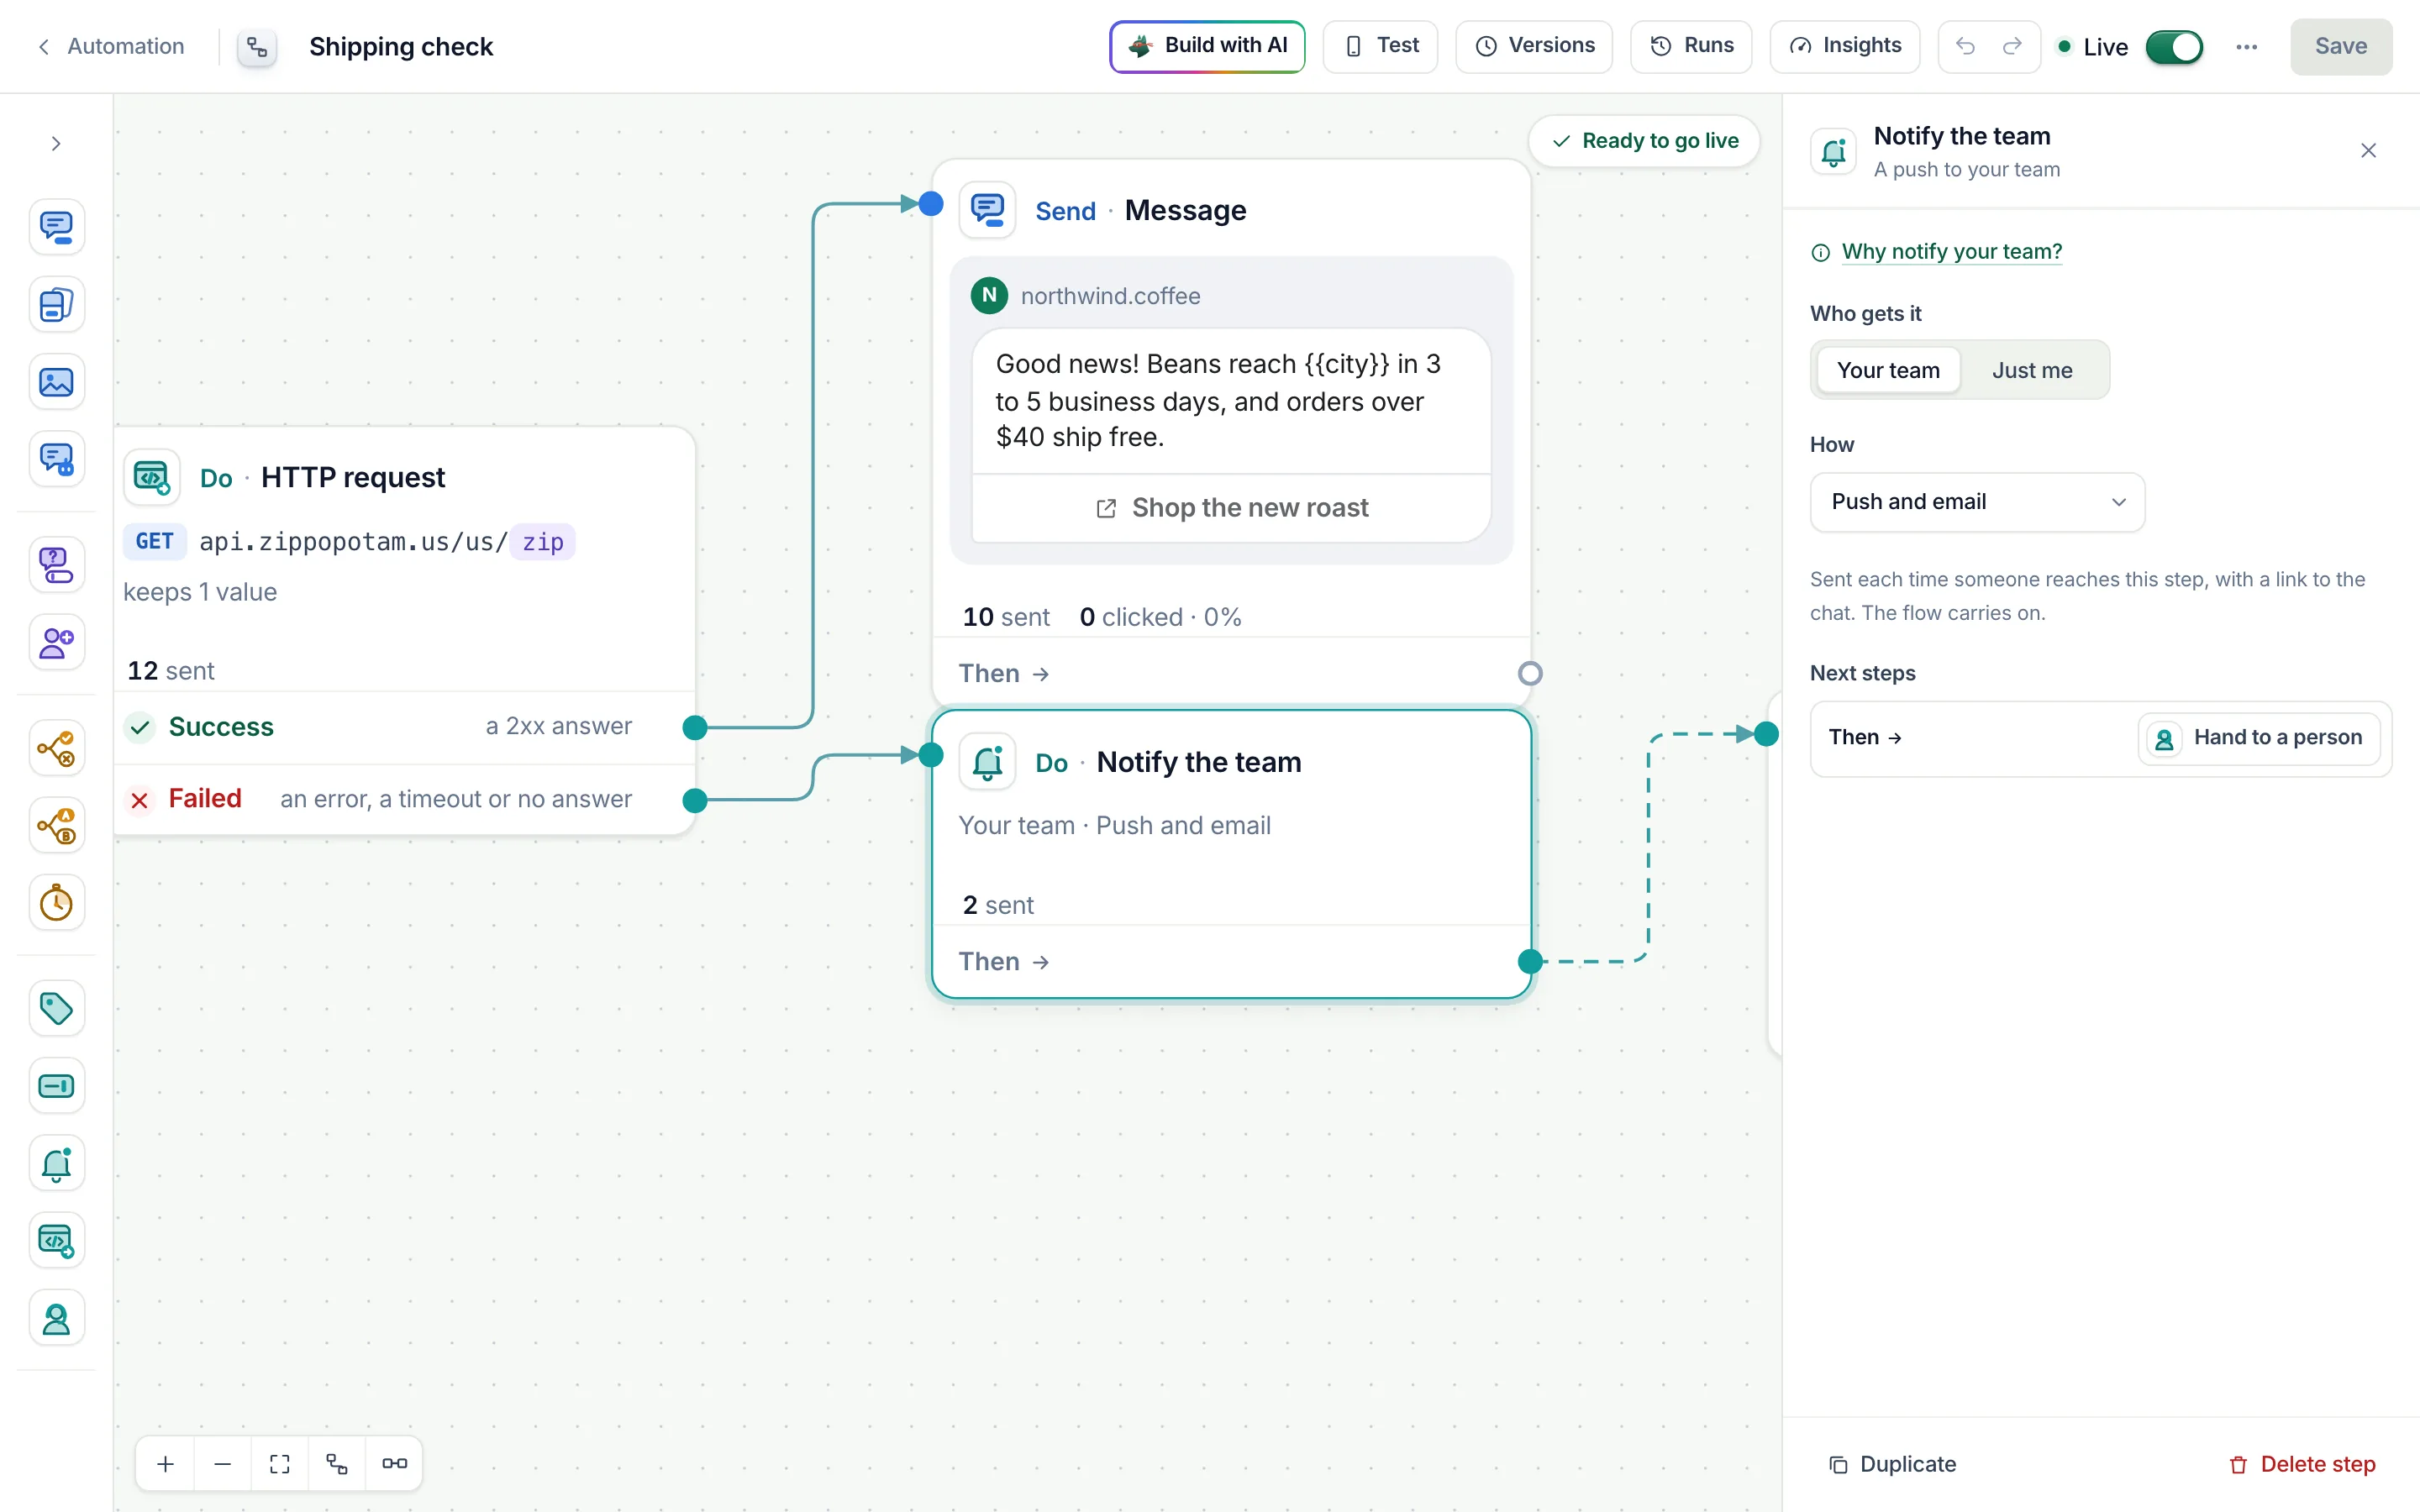Click the Ready to go live badge

pyautogui.click(x=1644, y=141)
